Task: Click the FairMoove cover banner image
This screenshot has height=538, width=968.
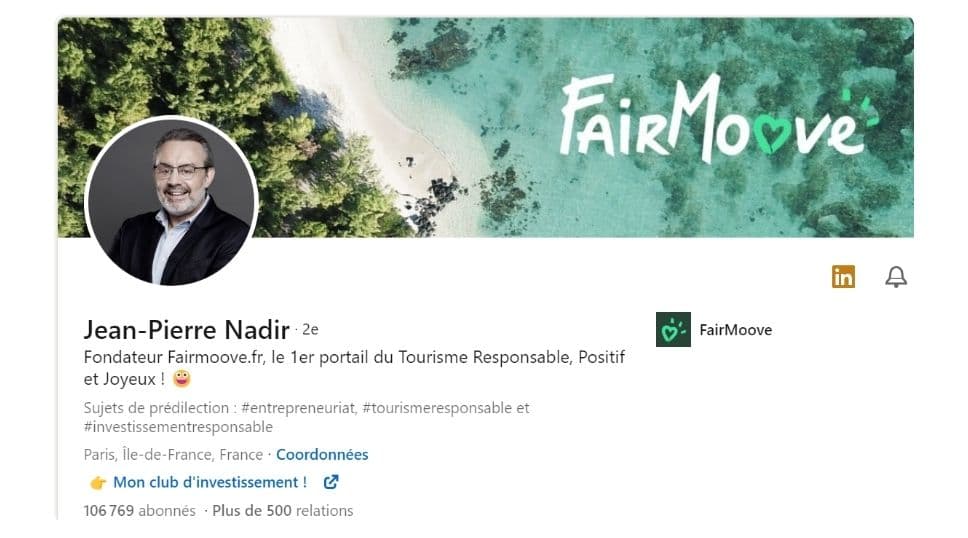Action: coord(485,127)
